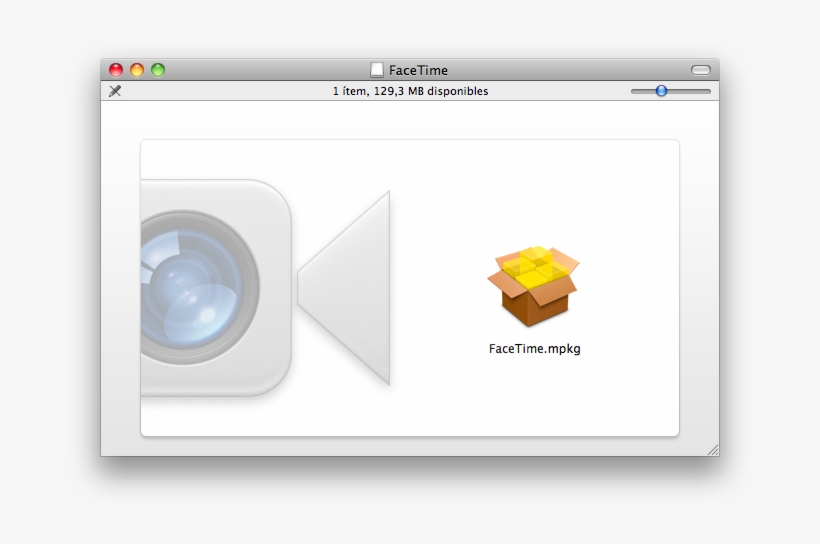
Task: Click the window resize grip handle
Action: [713, 450]
